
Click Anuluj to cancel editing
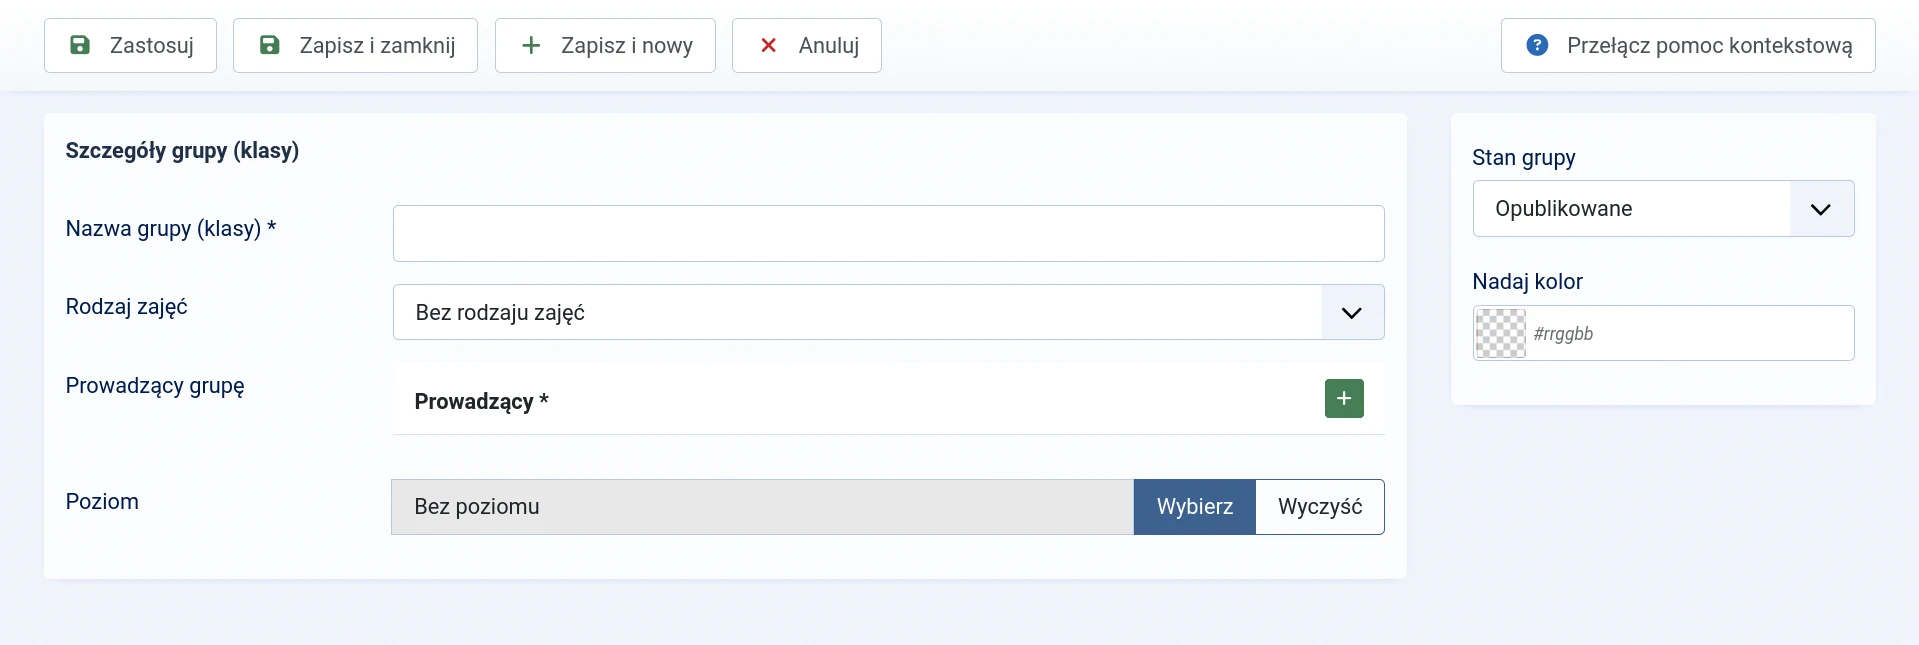click(806, 45)
